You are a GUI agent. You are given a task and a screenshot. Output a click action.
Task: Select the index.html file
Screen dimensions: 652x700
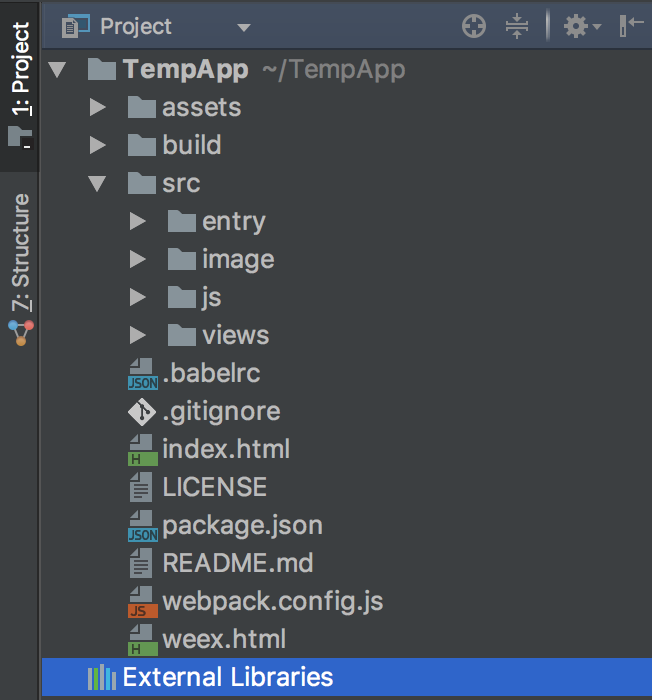tap(225, 449)
